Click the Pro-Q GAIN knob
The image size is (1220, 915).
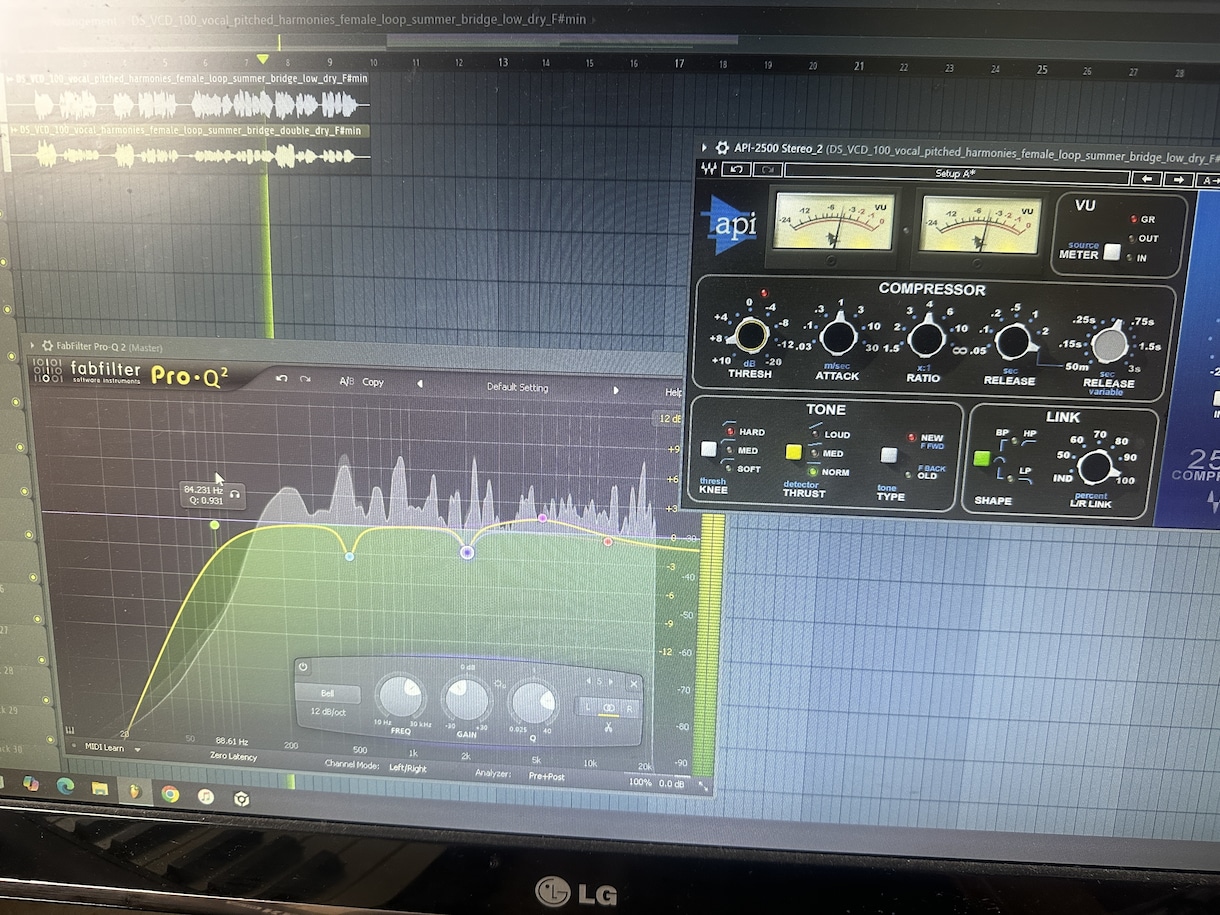tap(466, 700)
